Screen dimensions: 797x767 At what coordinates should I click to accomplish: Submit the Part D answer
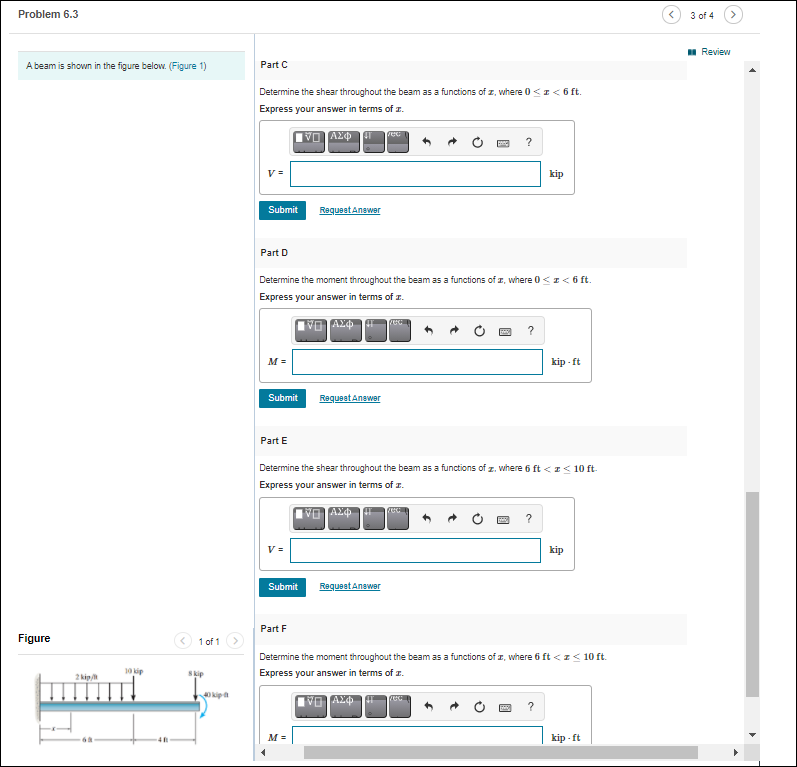tap(282, 398)
